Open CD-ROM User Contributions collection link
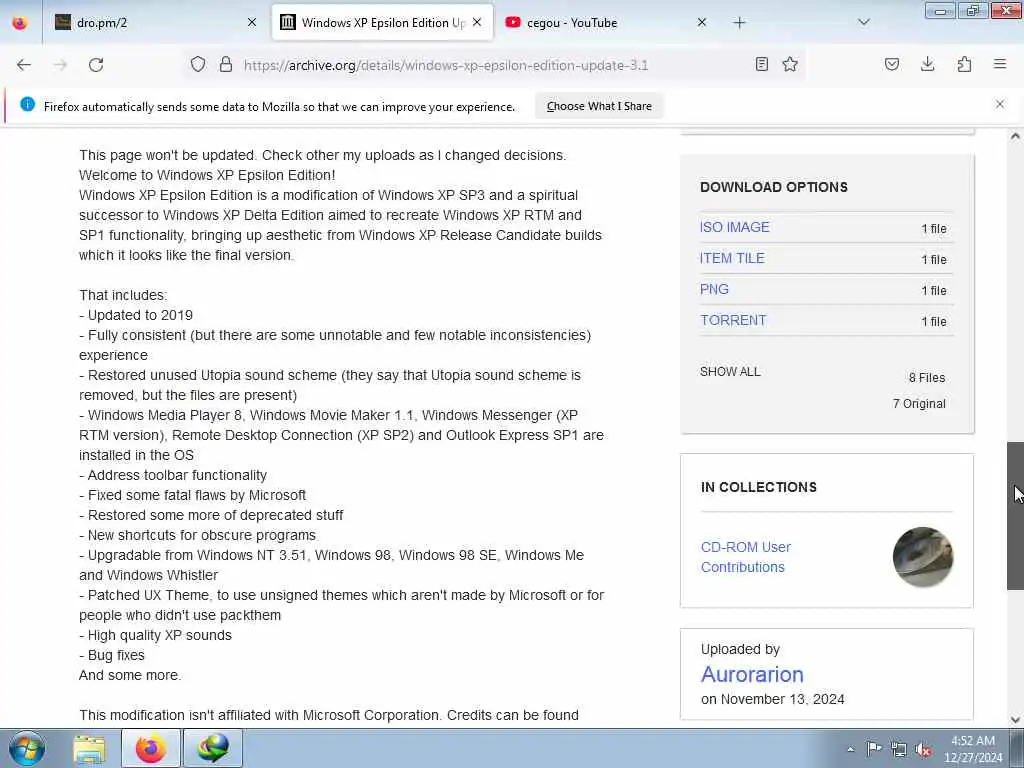The image size is (1024, 768). (746, 557)
